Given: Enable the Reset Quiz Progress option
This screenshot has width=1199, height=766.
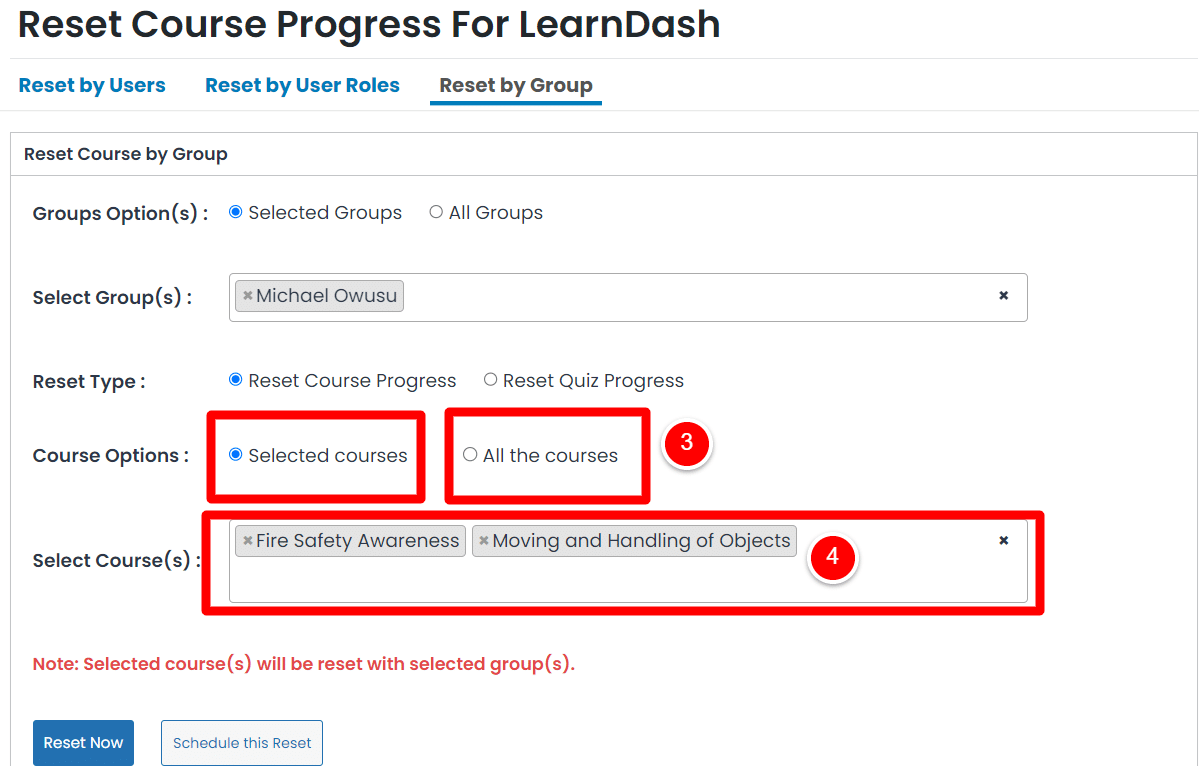Looking at the screenshot, I should tap(490, 379).
